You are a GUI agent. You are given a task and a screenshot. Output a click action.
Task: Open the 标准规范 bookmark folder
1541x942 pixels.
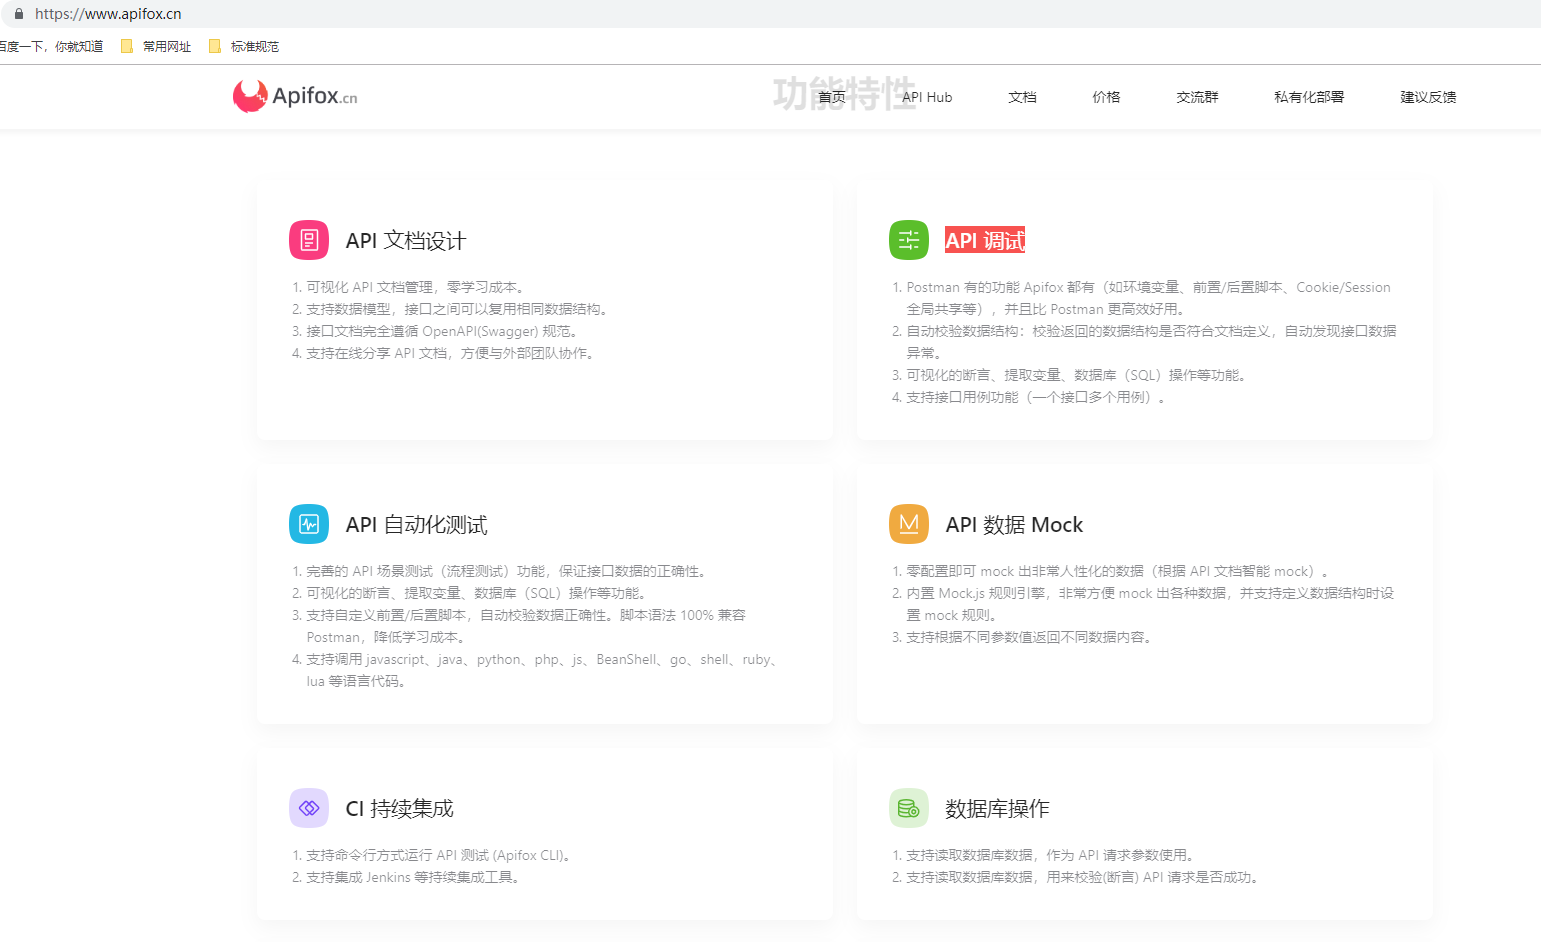tap(243, 46)
